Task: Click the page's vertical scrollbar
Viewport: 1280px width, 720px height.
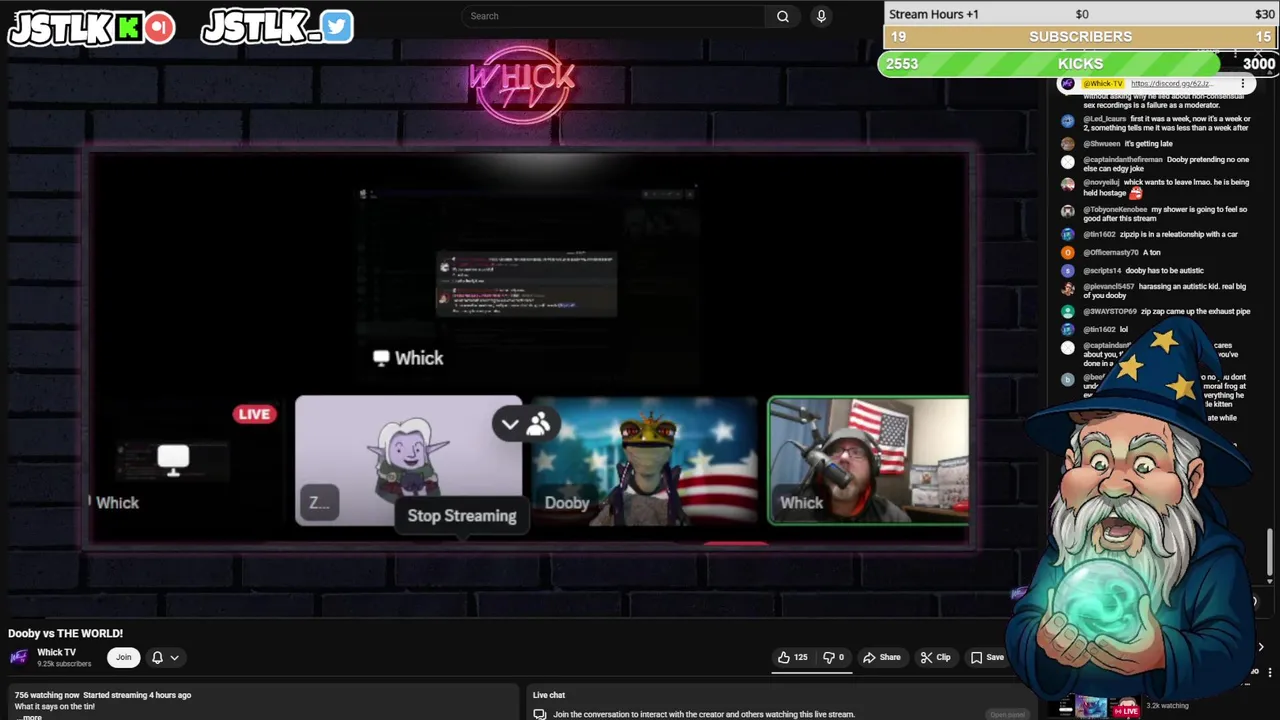Action: pyautogui.click(x=1271, y=552)
